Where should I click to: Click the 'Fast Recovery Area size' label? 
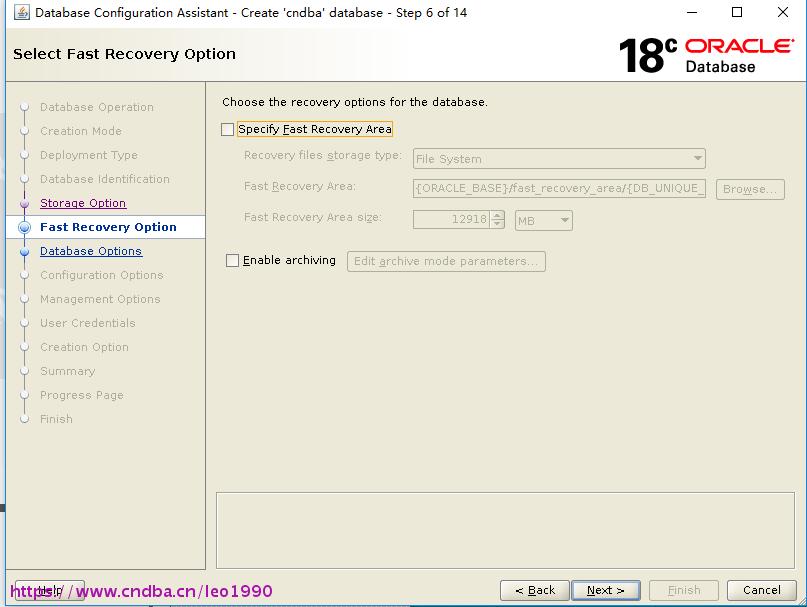click(x=312, y=217)
